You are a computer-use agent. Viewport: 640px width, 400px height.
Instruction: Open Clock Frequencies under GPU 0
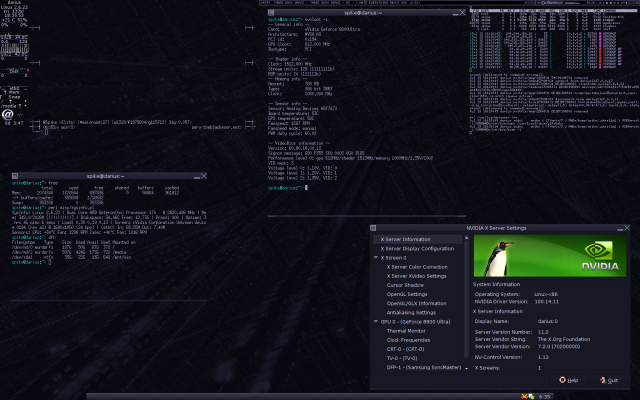(408, 340)
